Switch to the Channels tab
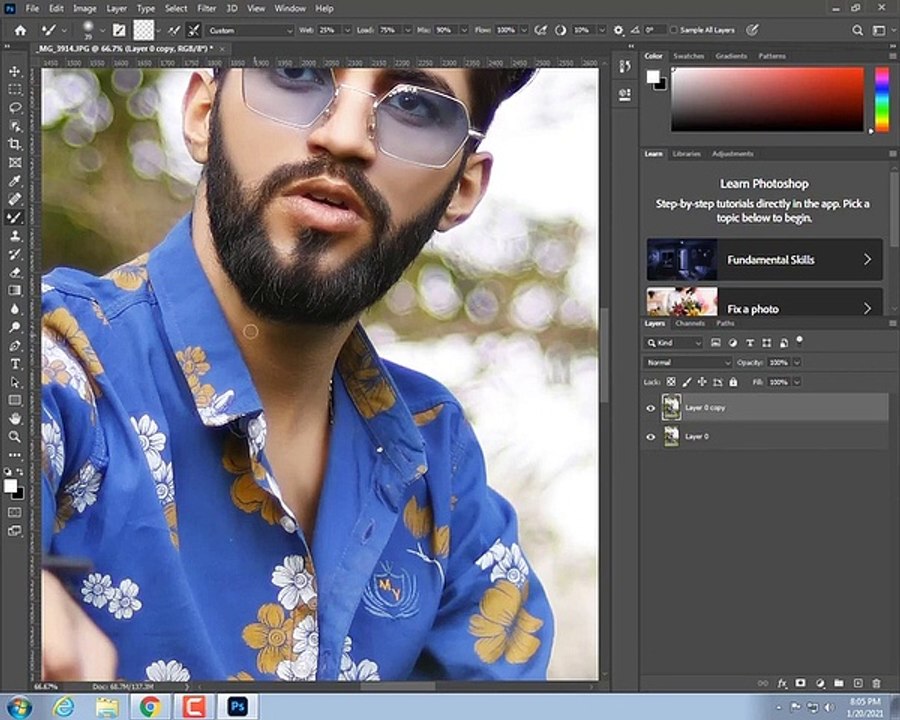This screenshot has height=720, width=900. 690,323
